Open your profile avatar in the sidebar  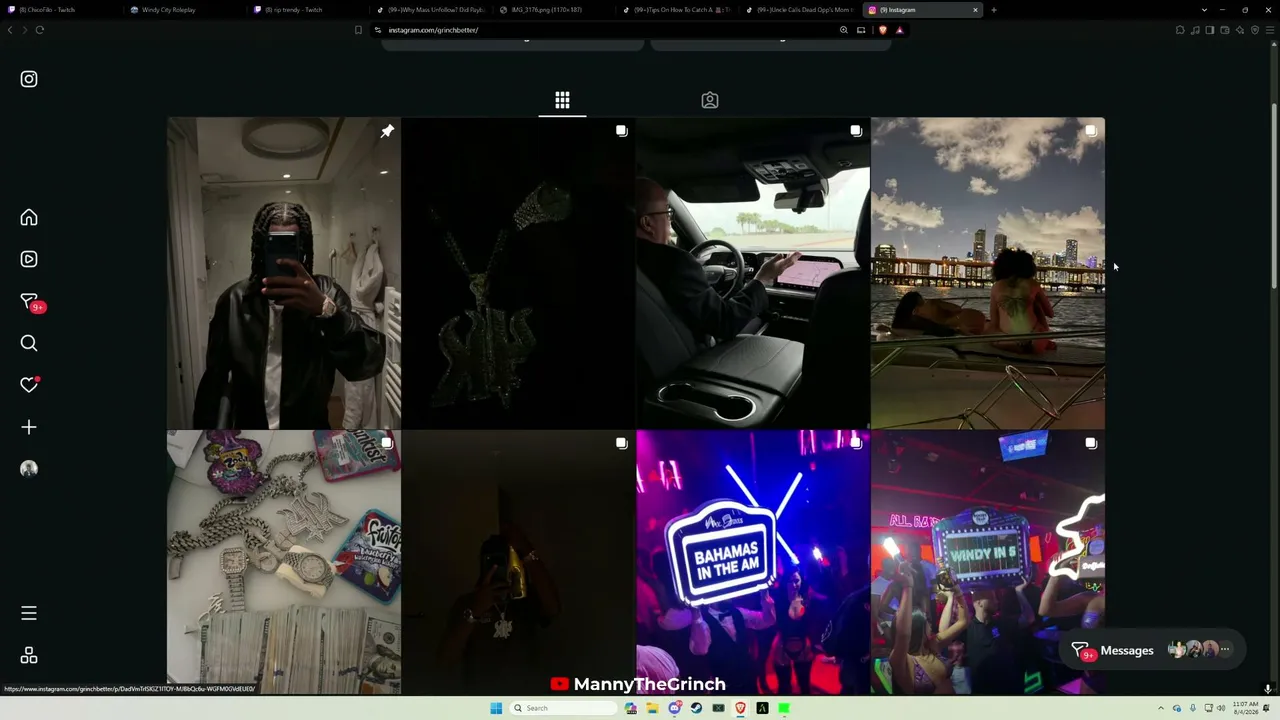click(29, 469)
